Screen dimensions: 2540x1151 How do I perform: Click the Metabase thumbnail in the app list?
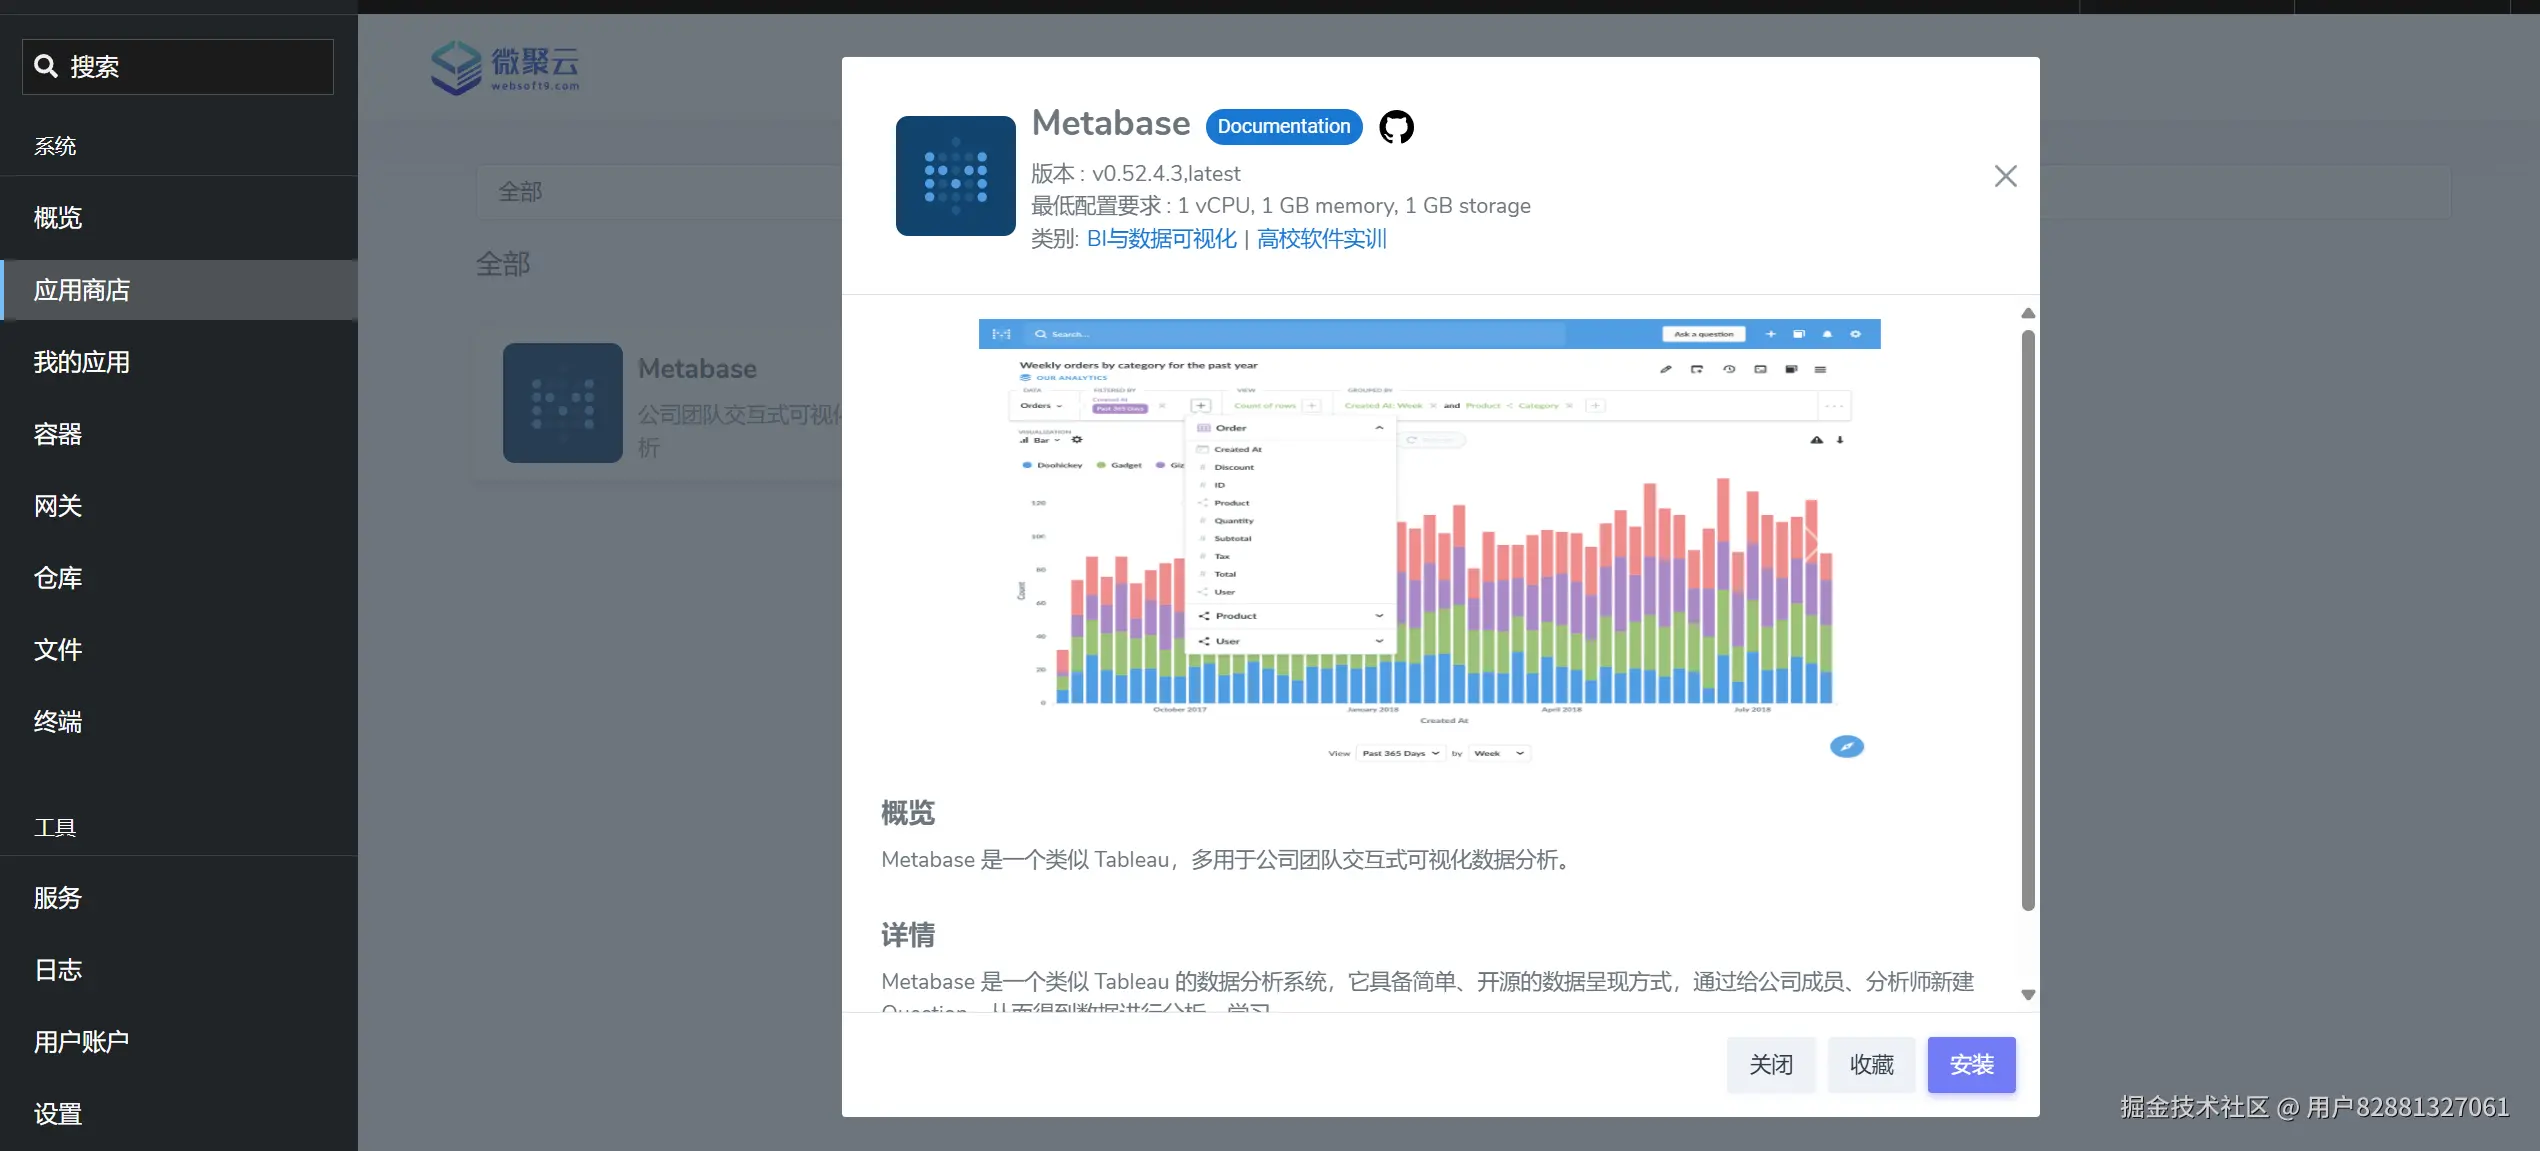click(x=561, y=403)
